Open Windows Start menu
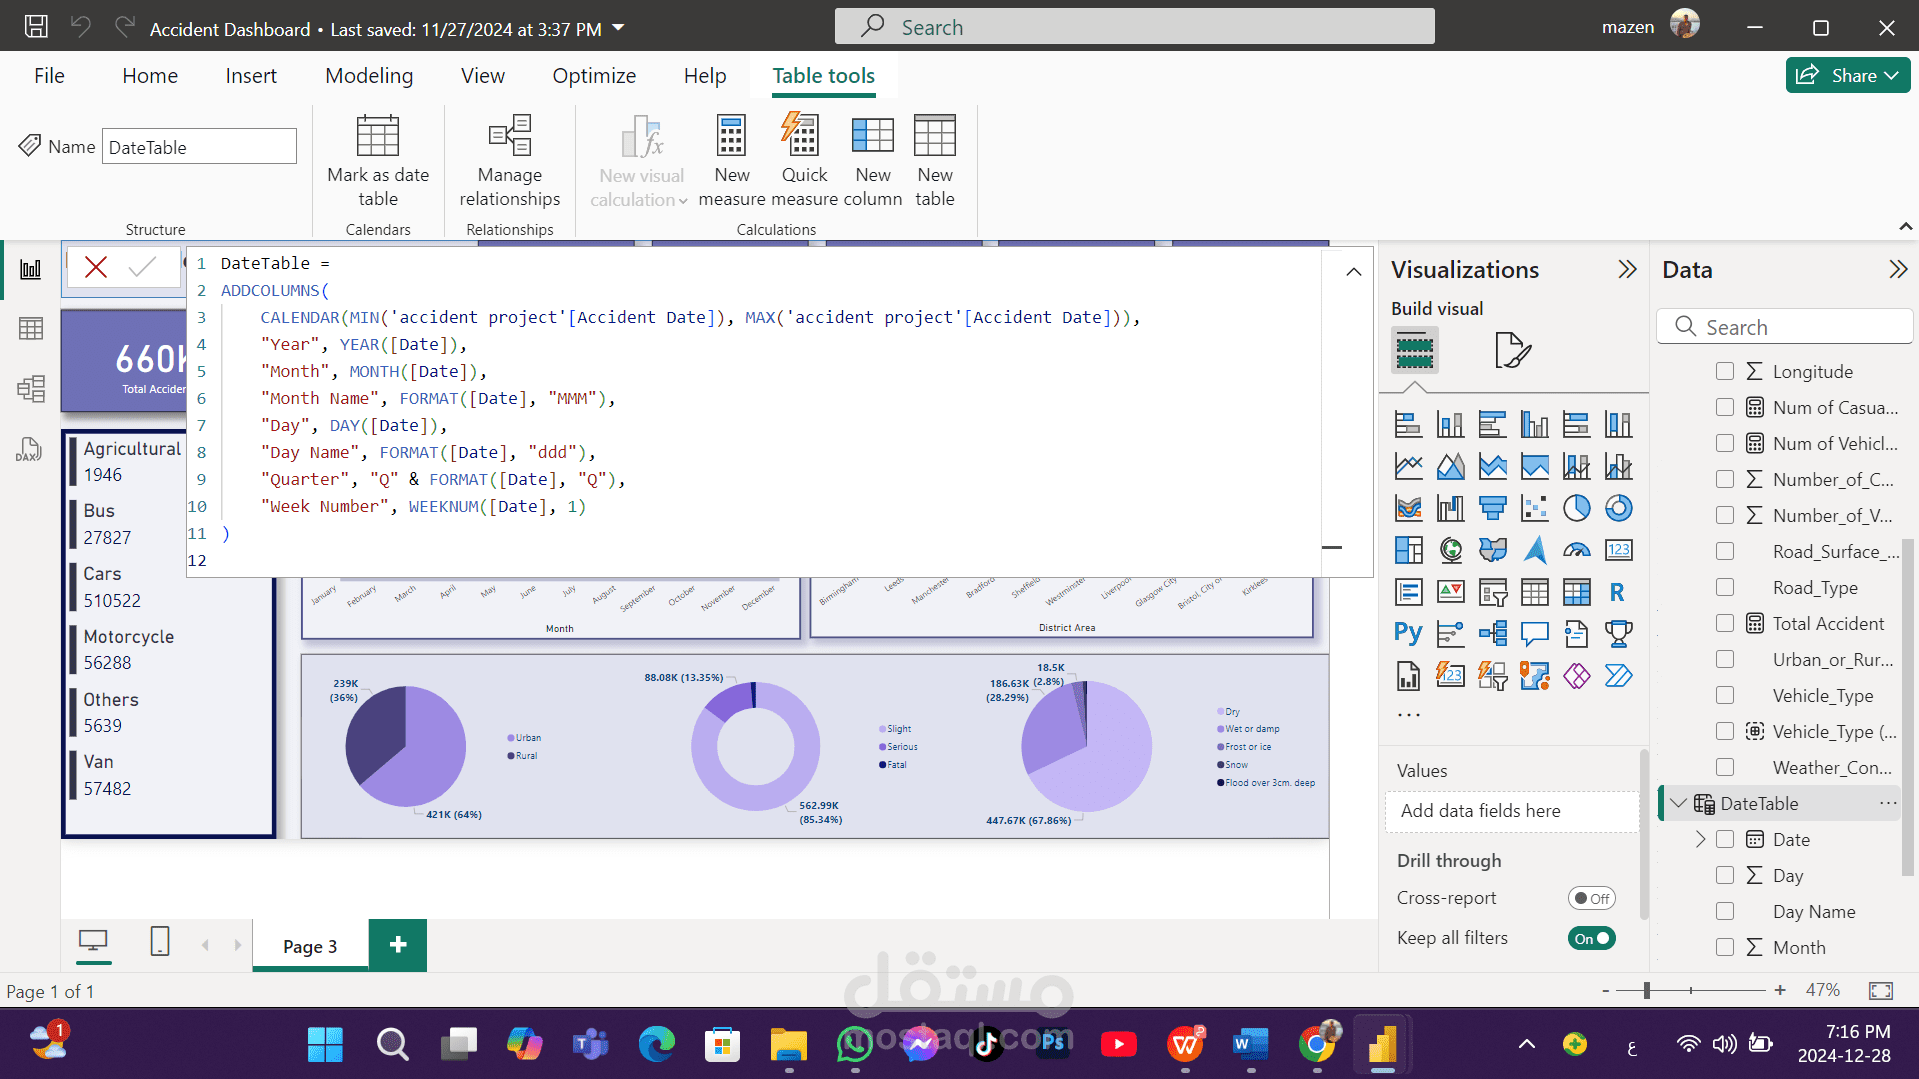Screen dimensions: 1919x1079 coord(325,1045)
